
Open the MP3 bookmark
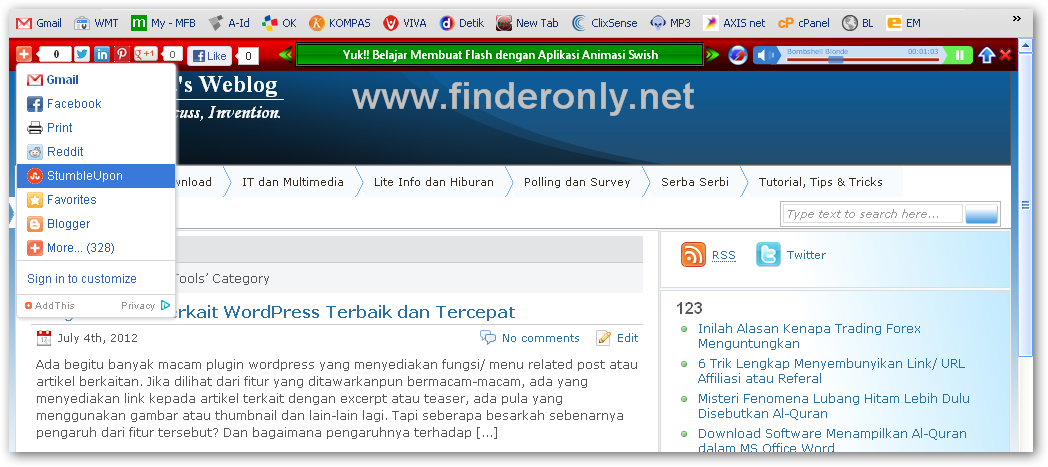coord(670,23)
